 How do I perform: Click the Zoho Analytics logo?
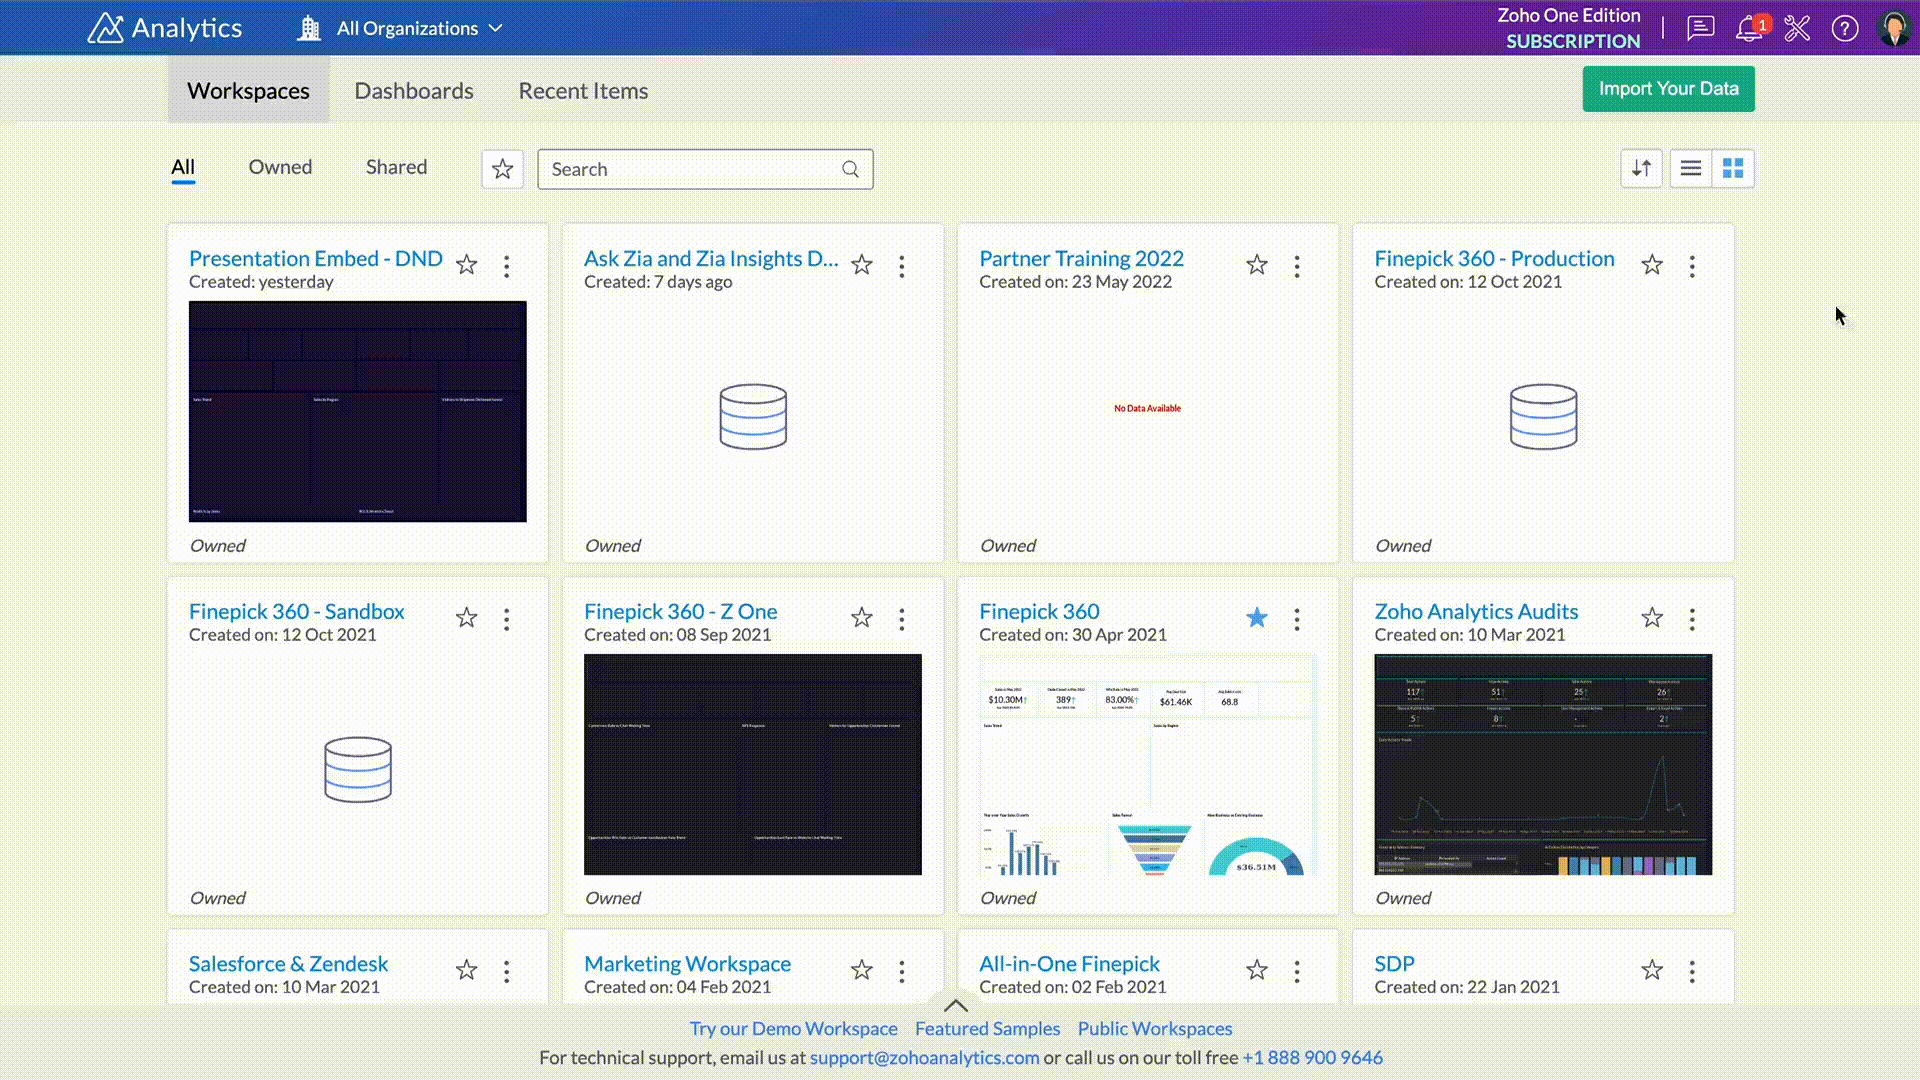165,28
